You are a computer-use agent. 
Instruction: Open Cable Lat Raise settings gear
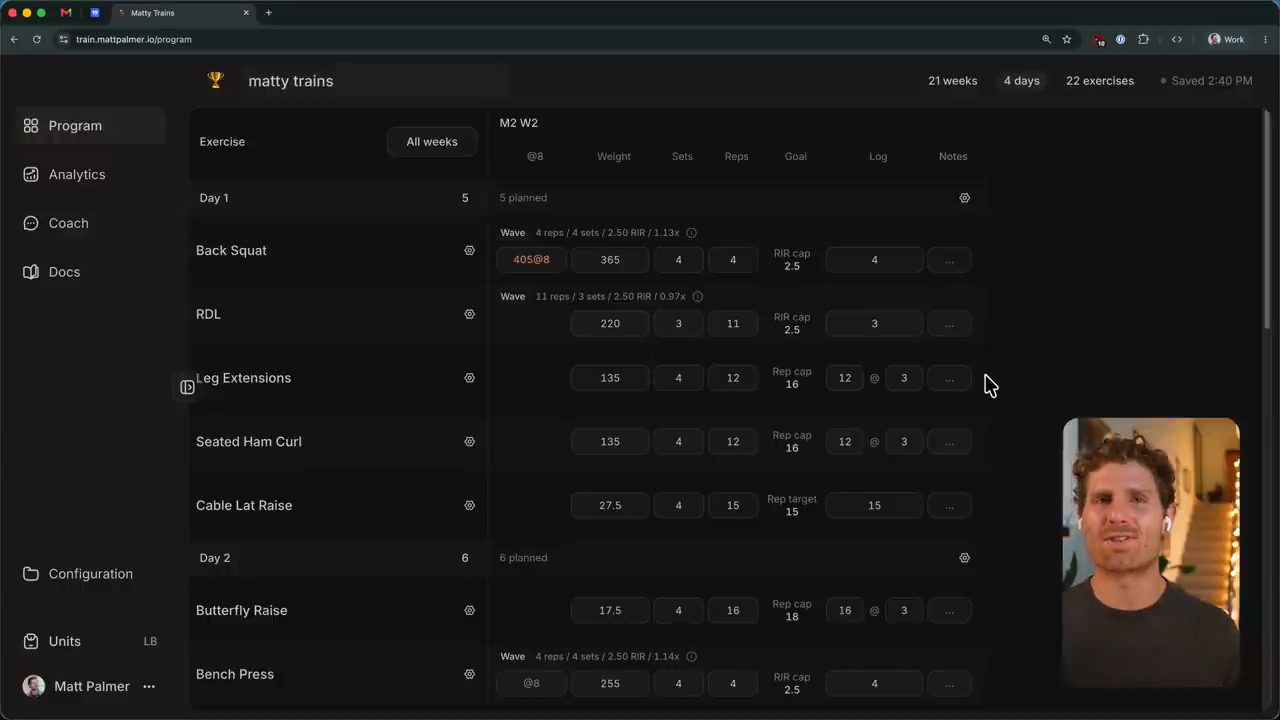[x=469, y=505]
